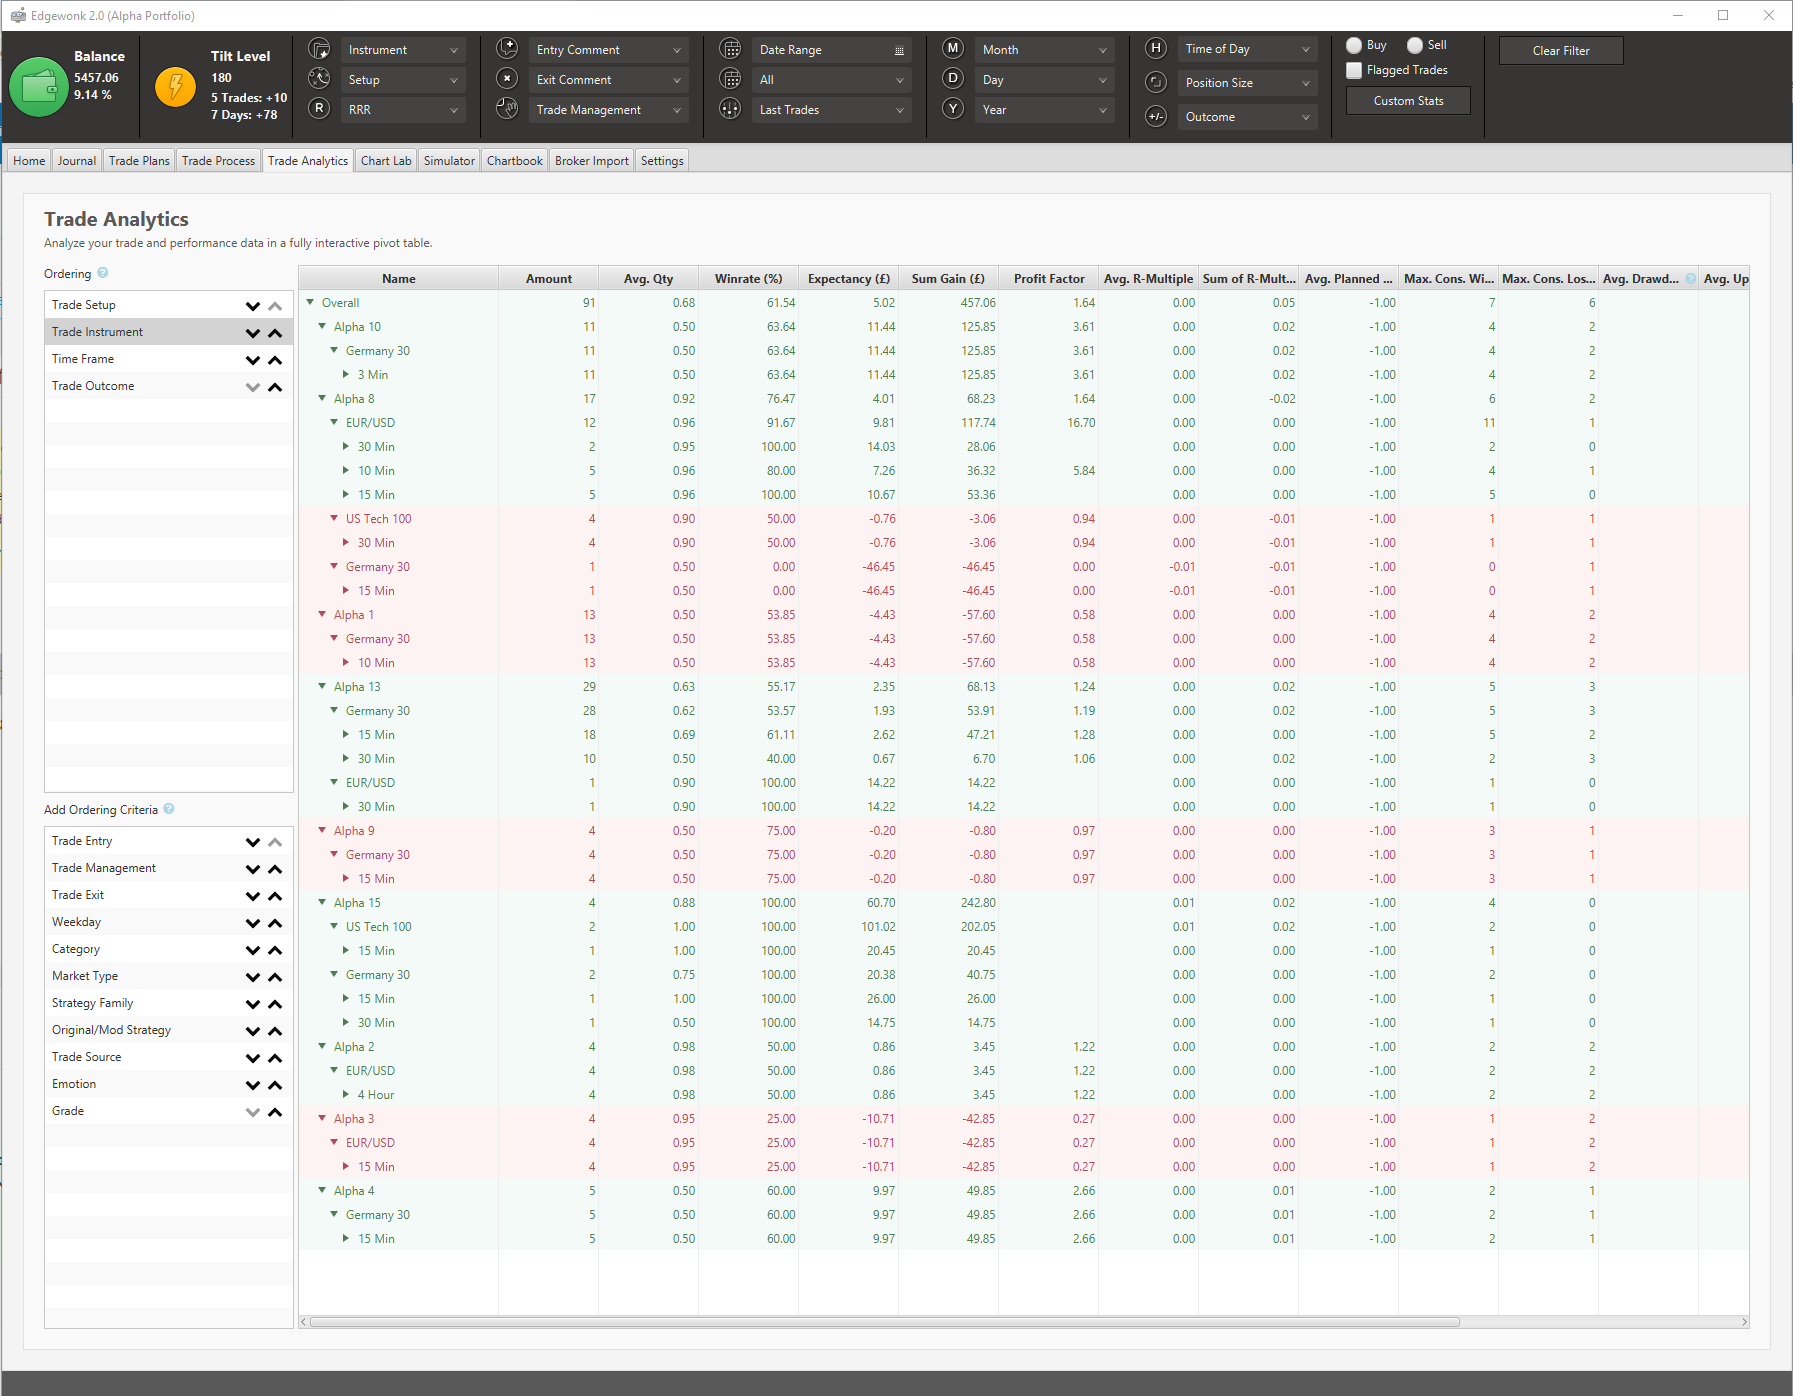The height and width of the screenshot is (1396, 1793).
Task: Open the Date Range calendar picker icon
Action: (x=899, y=50)
